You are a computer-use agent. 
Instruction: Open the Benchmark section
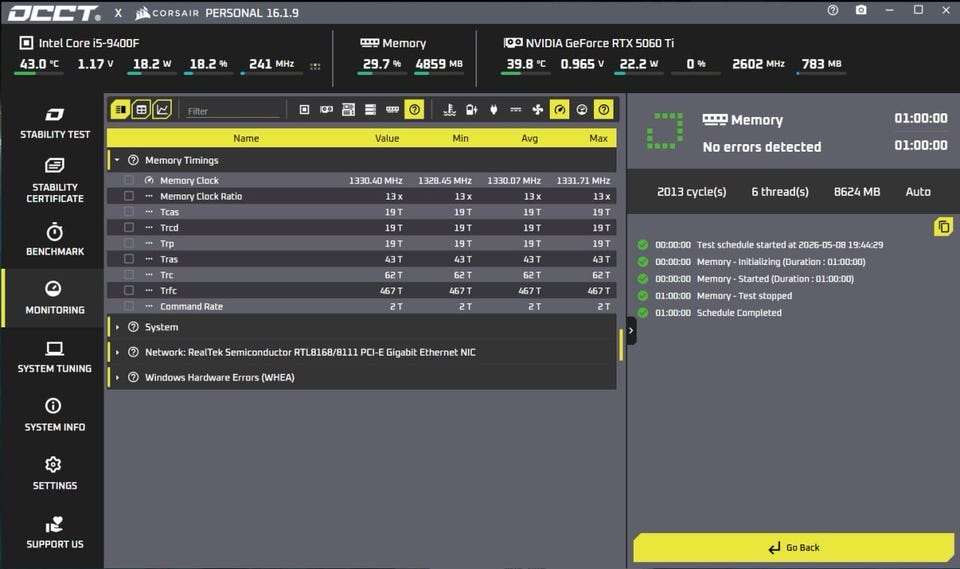(x=54, y=239)
